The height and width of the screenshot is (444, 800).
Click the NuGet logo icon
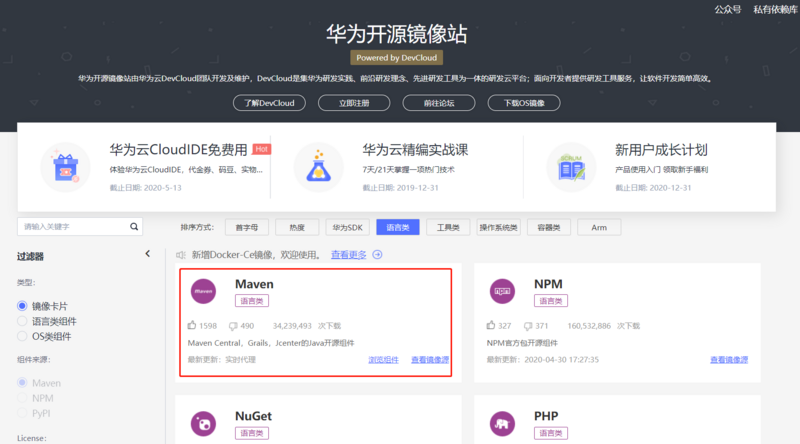click(x=203, y=424)
